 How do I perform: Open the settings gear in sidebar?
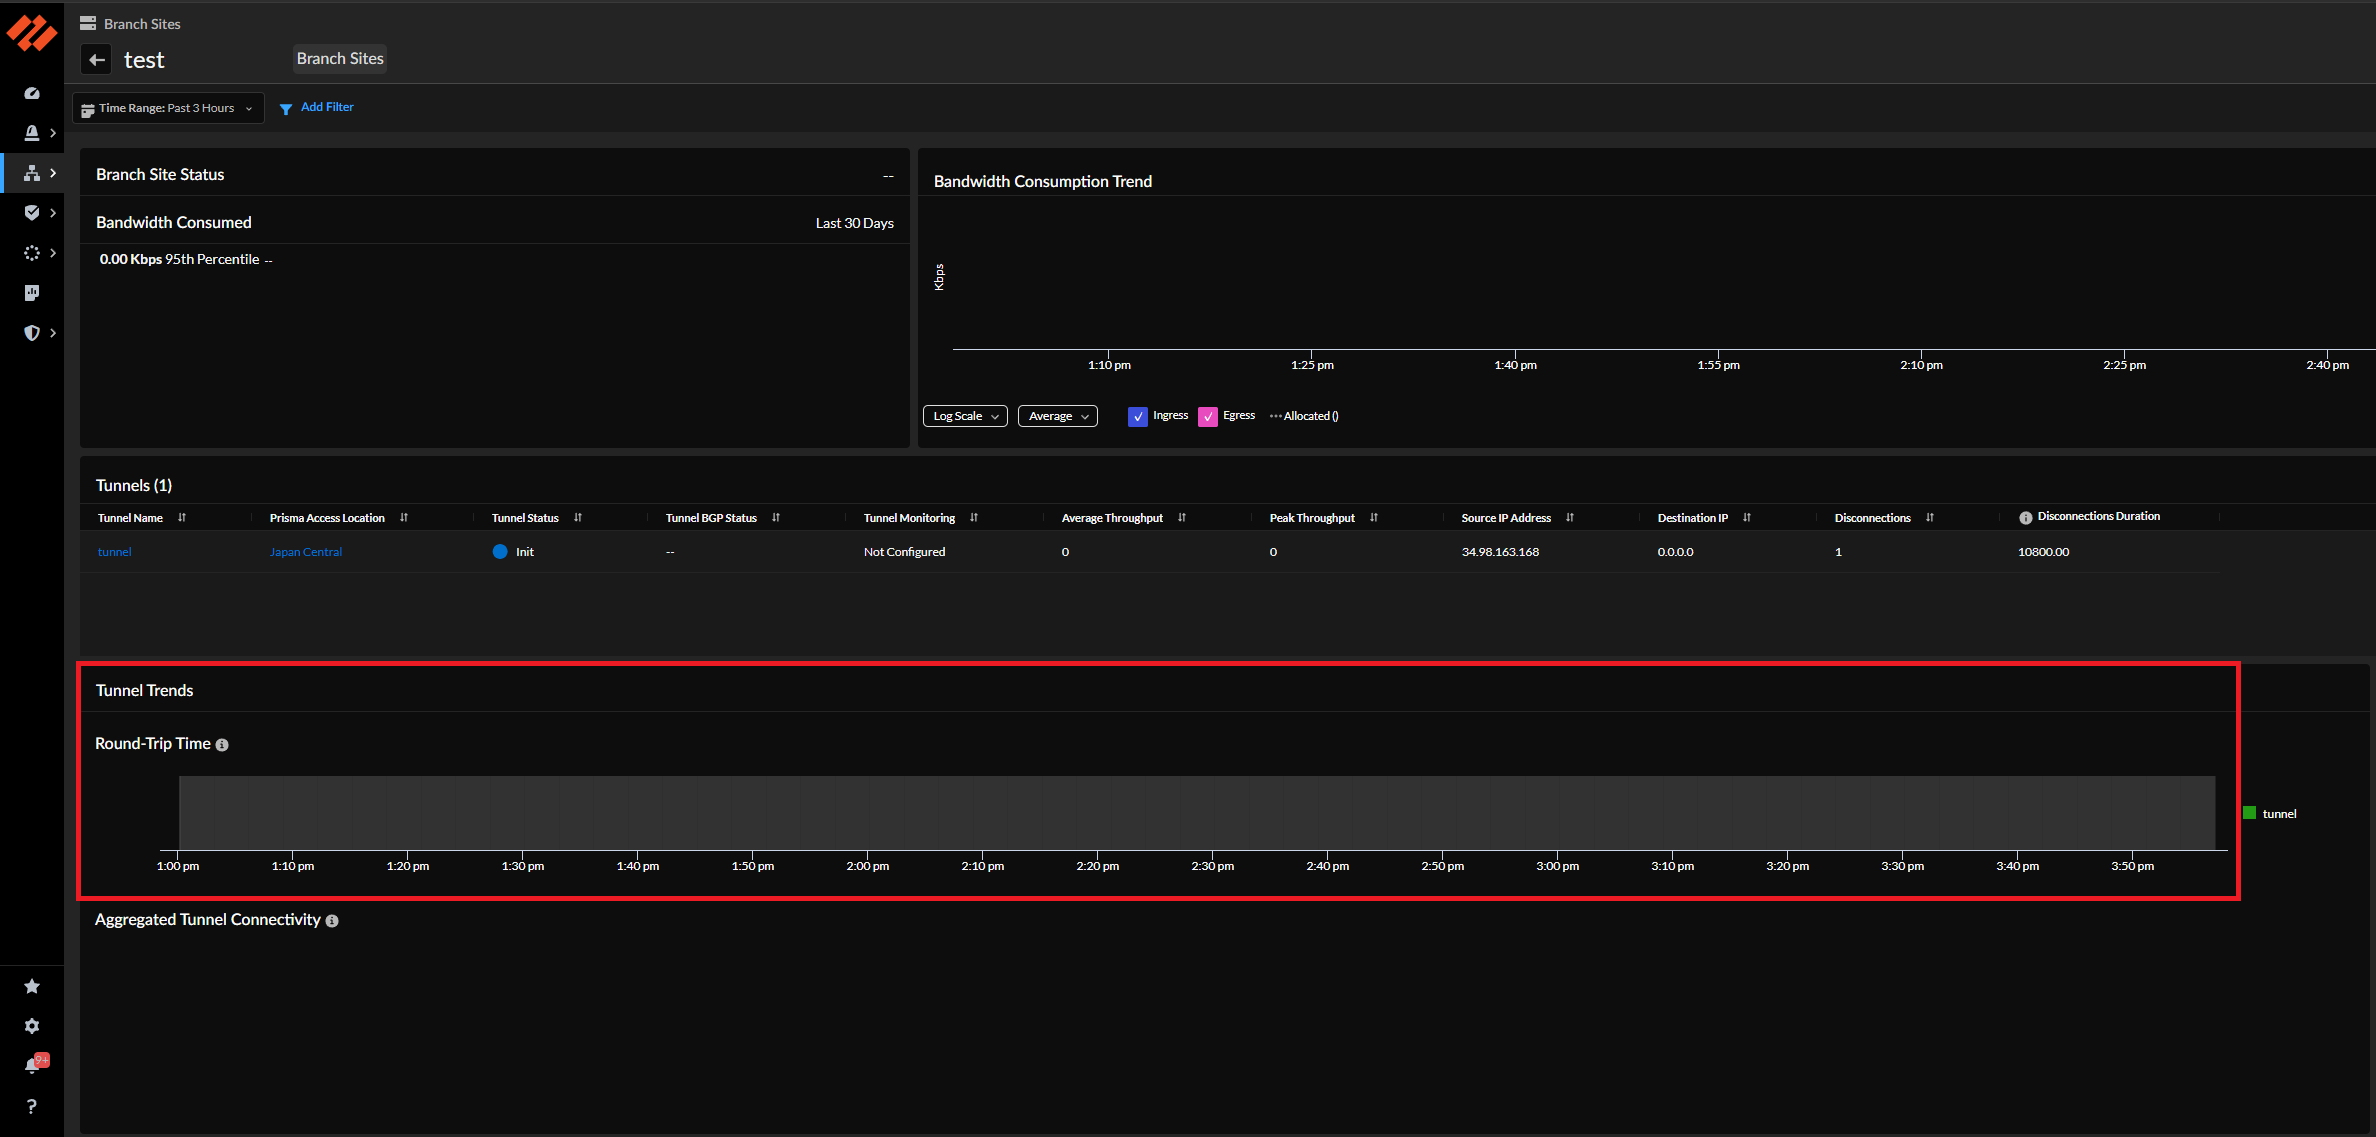click(x=32, y=1026)
